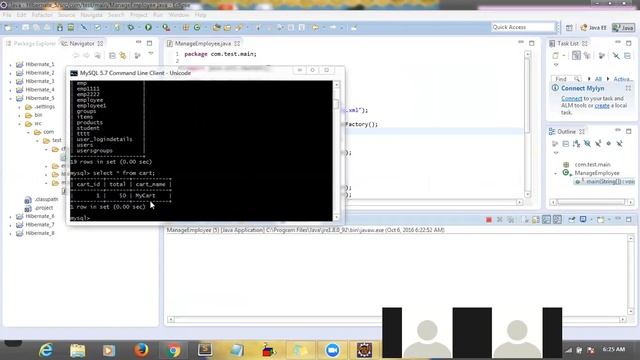Image resolution: width=640 pixels, height=360 pixels.
Task: Click the Open Perspective icon
Action: [569, 27]
